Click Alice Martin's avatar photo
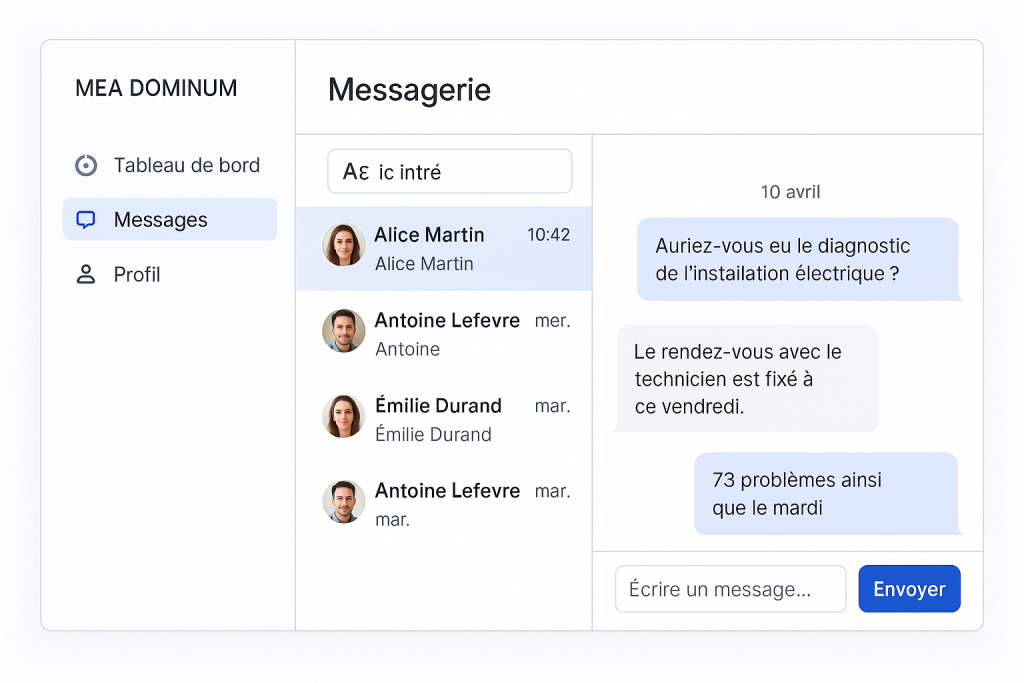The image size is (1024, 683). tap(343, 245)
